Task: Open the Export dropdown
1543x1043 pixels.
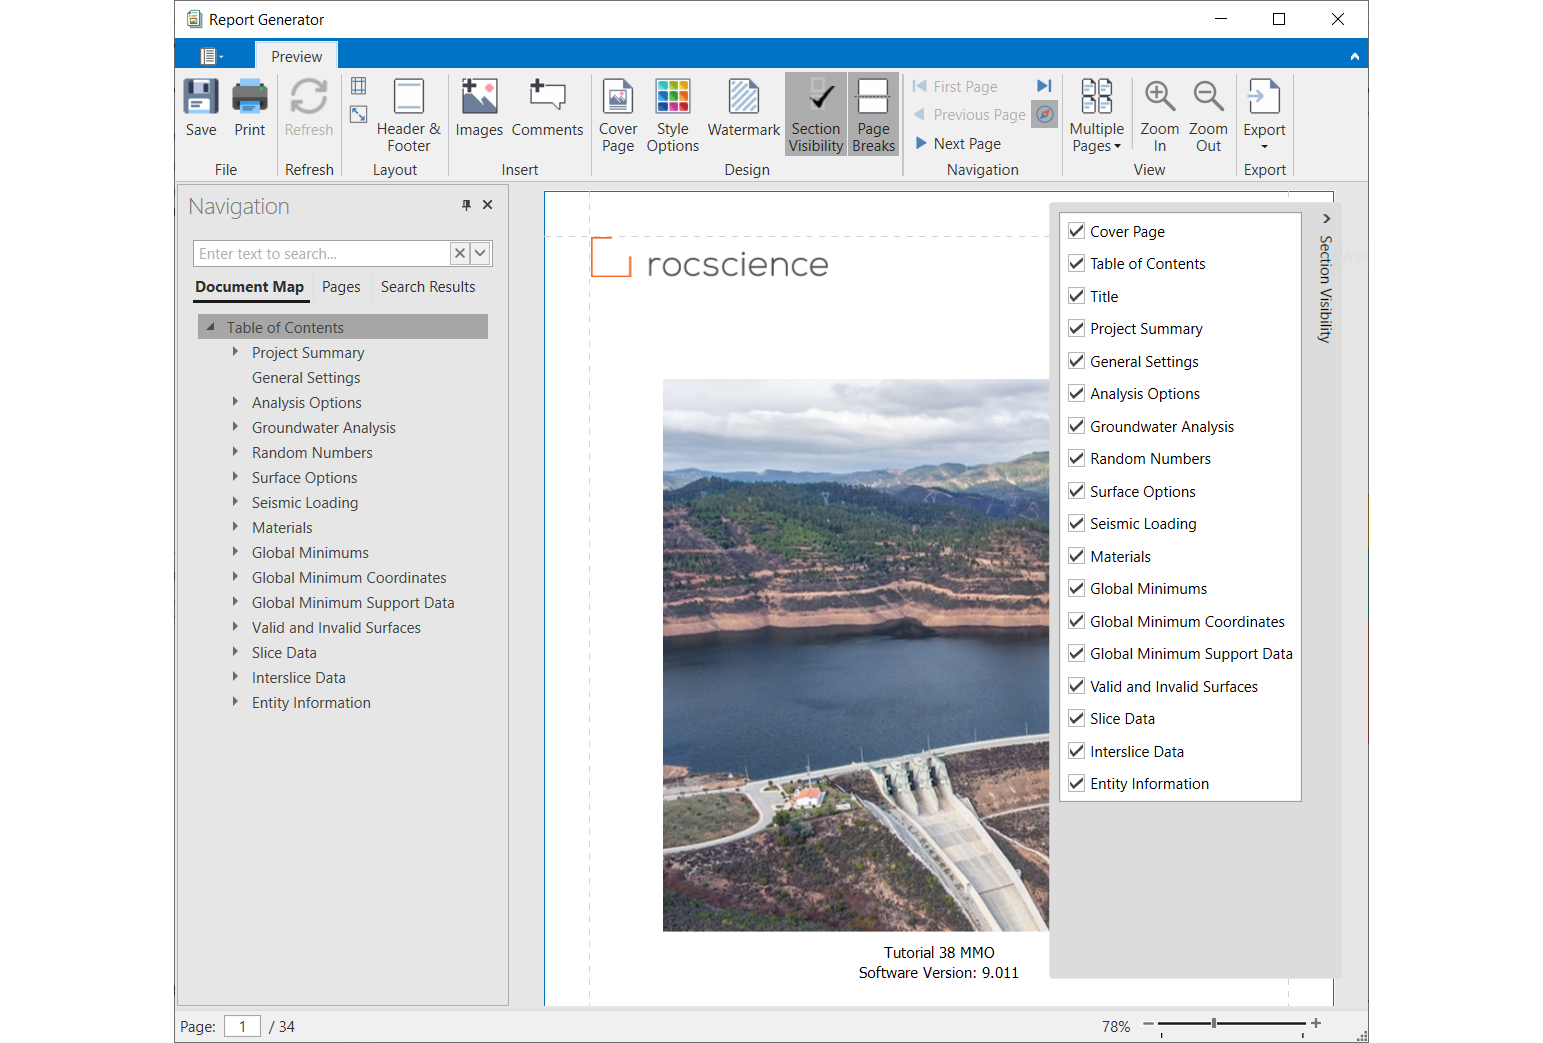Action: (1264, 115)
